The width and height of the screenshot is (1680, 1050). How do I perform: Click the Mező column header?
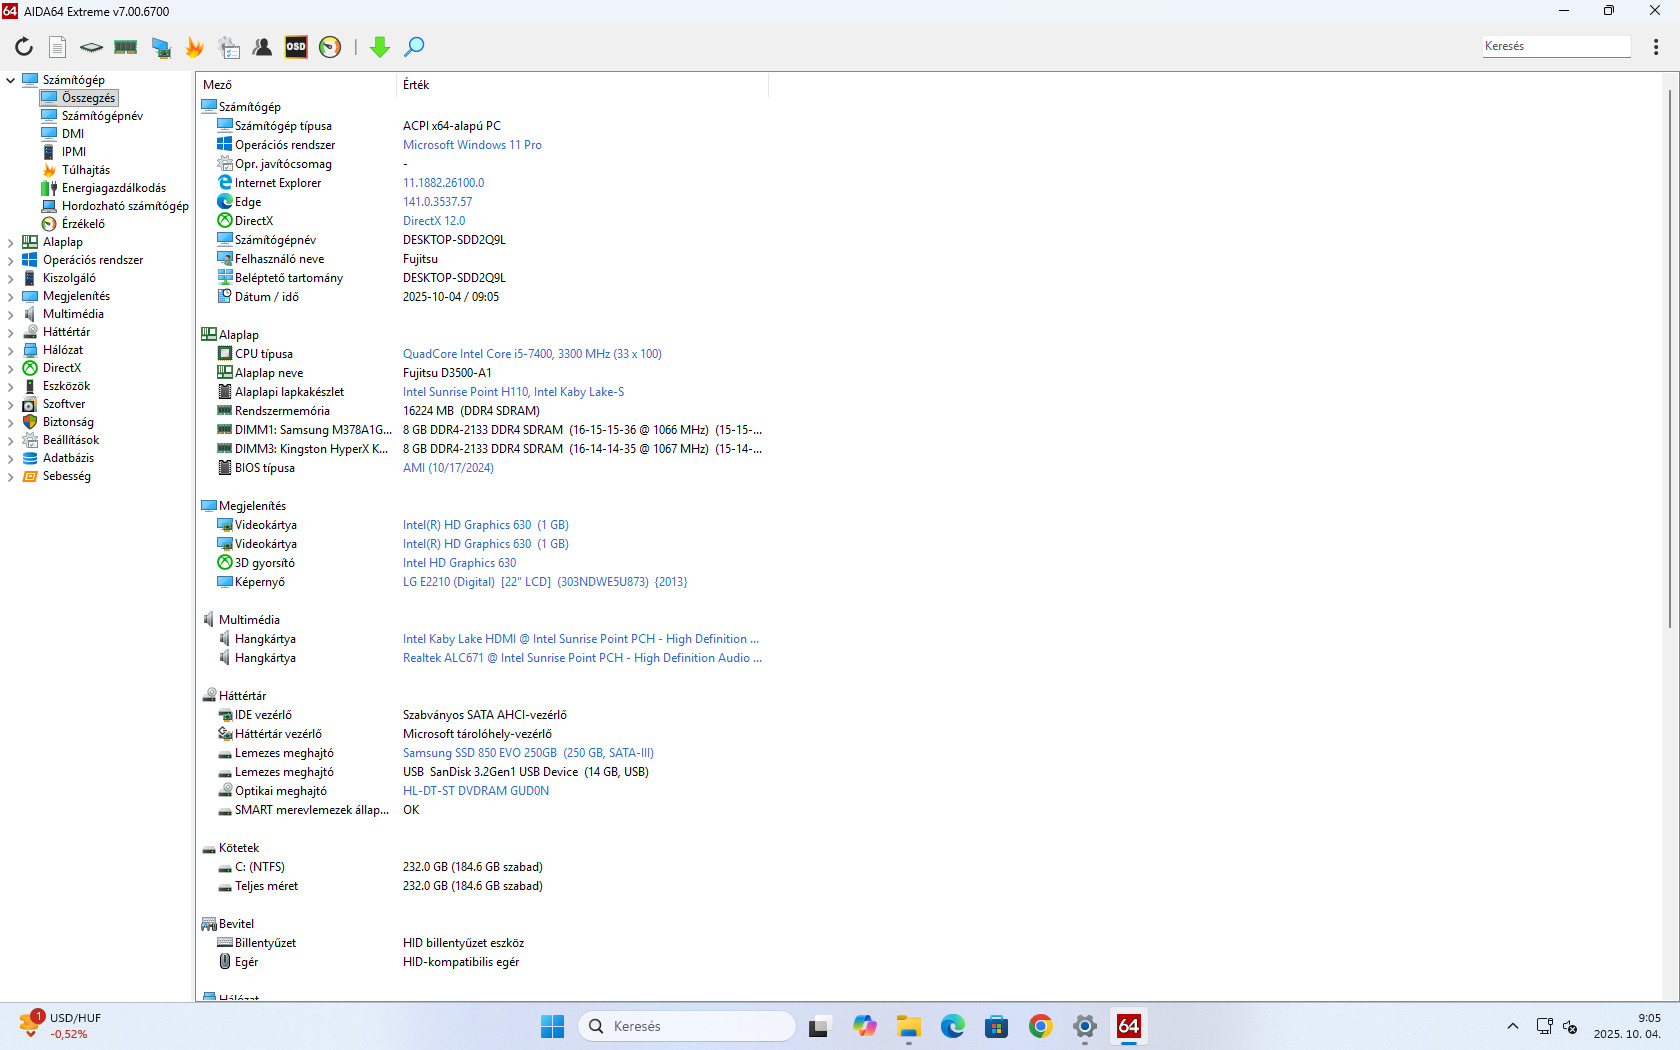tap(296, 85)
